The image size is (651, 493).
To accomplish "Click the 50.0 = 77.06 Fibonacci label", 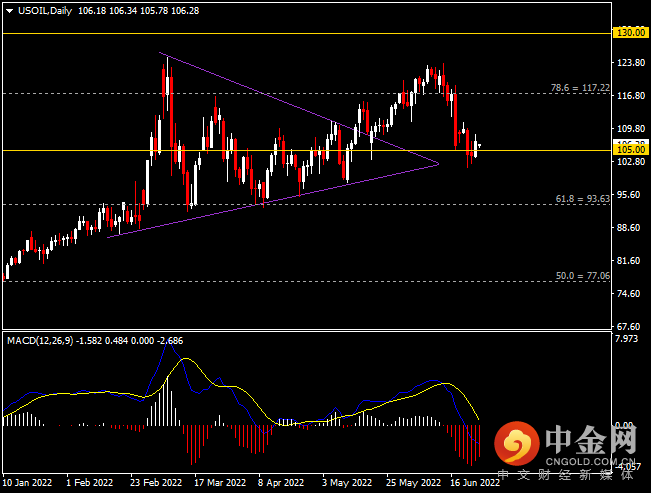I will (x=582, y=276).
